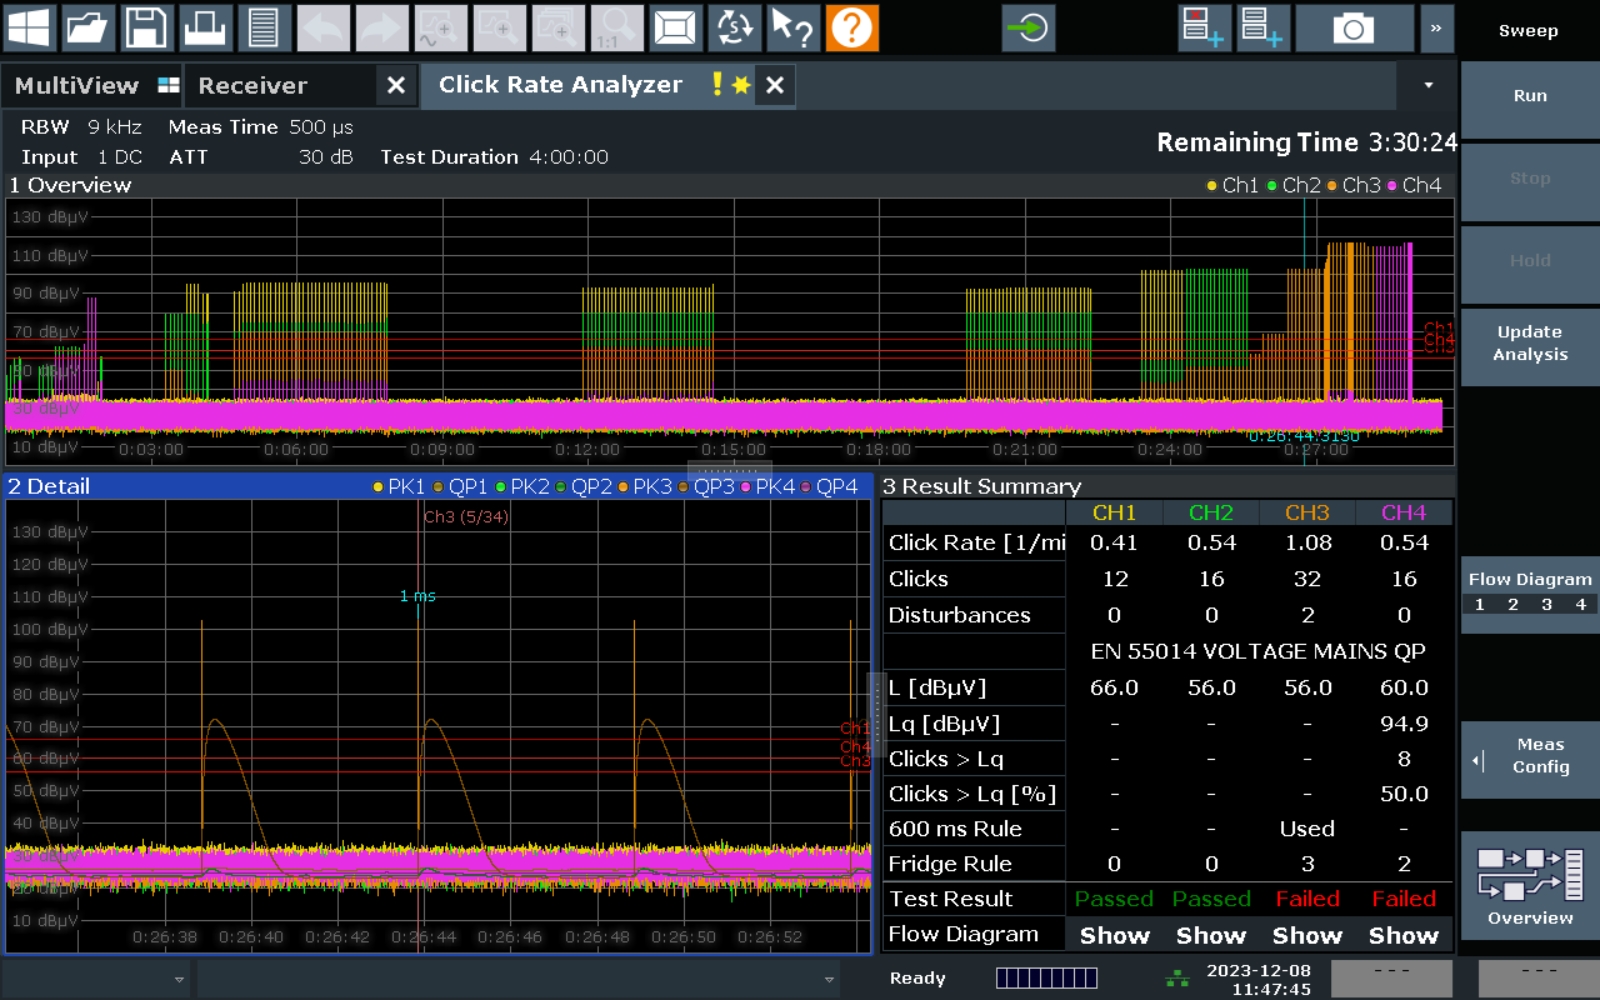Click the Print toolbar icon
1600x1000 pixels.
[204, 27]
